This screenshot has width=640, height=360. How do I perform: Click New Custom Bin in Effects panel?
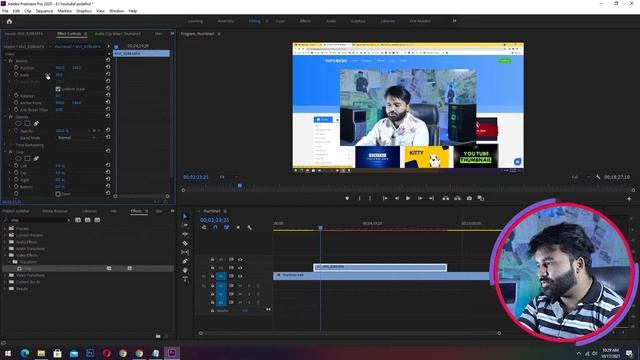(158, 336)
